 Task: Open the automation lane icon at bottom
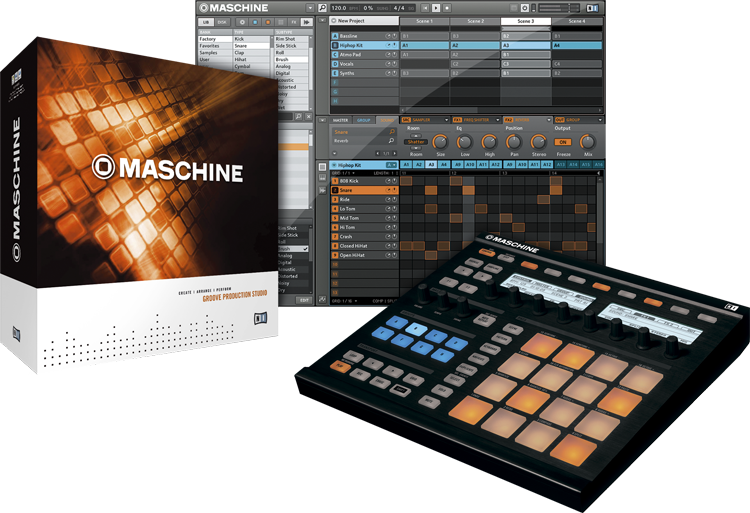[322, 300]
